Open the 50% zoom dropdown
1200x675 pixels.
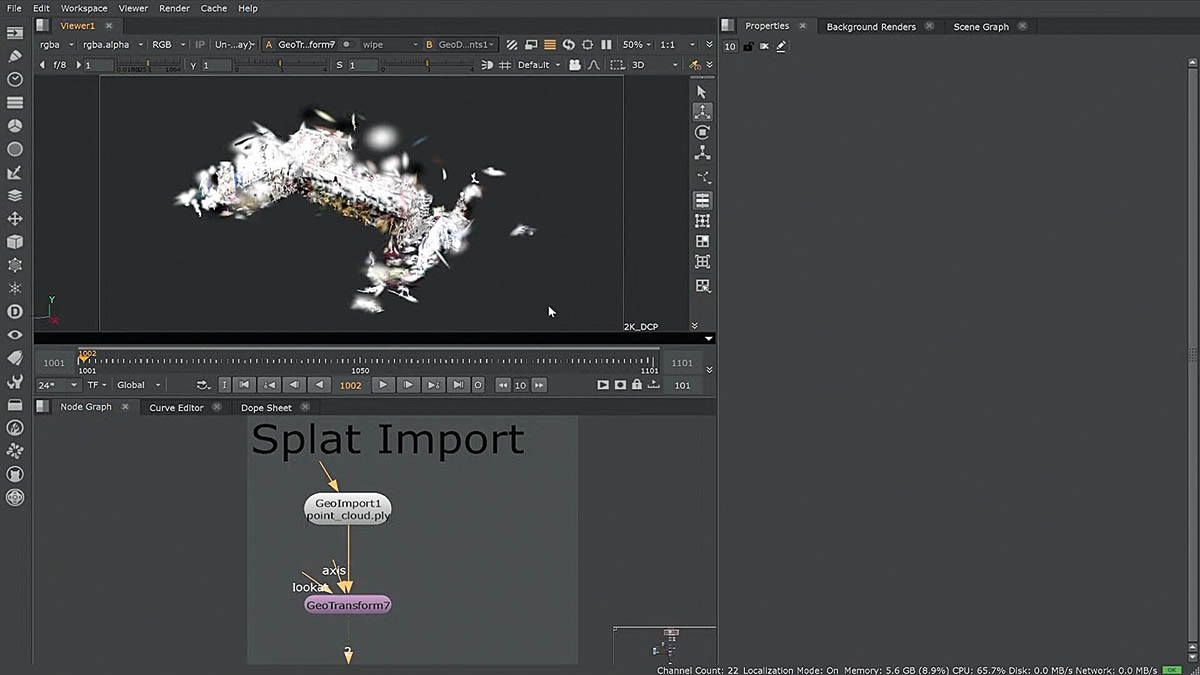pos(637,45)
